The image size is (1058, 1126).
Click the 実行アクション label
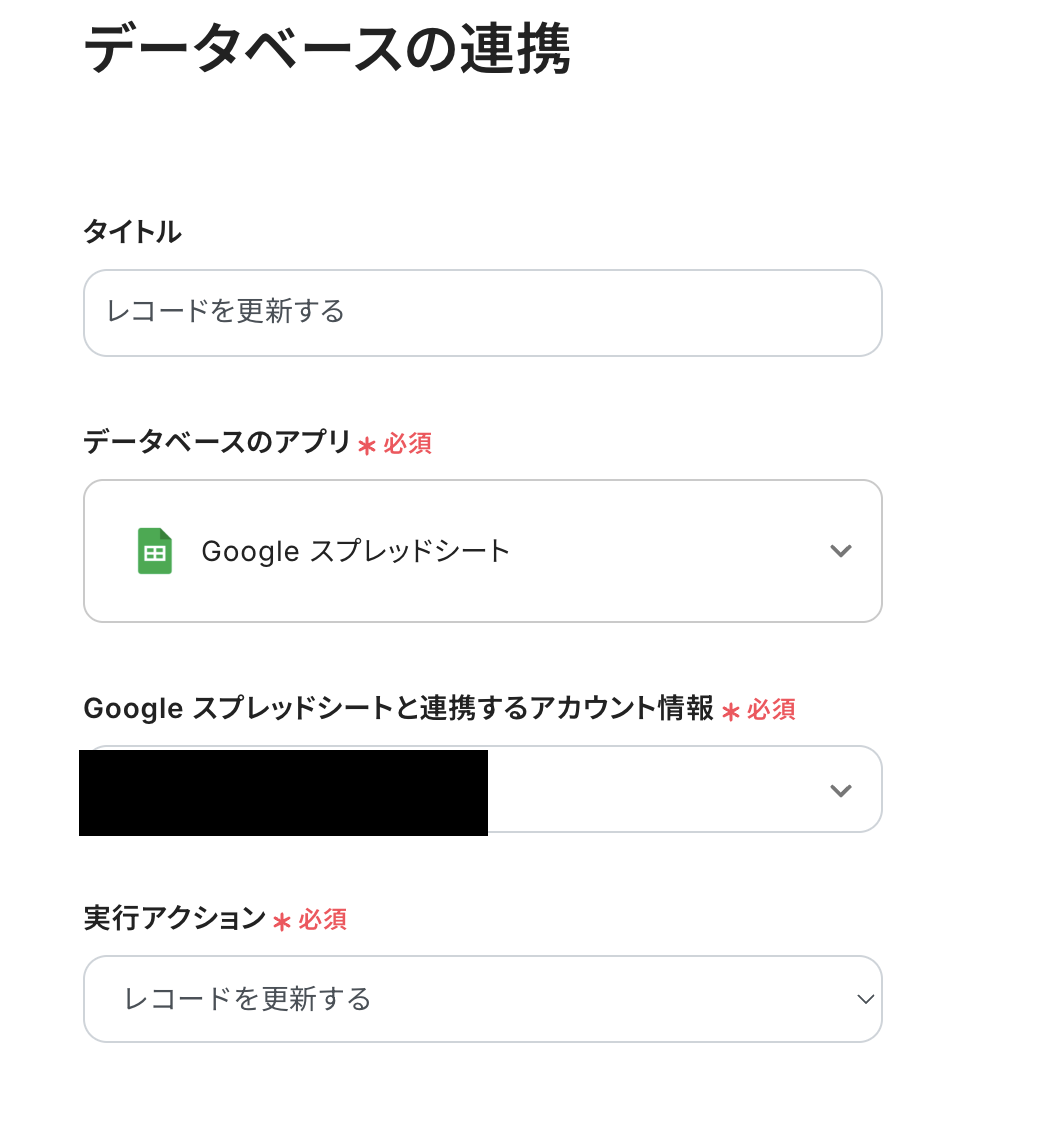(175, 918)
